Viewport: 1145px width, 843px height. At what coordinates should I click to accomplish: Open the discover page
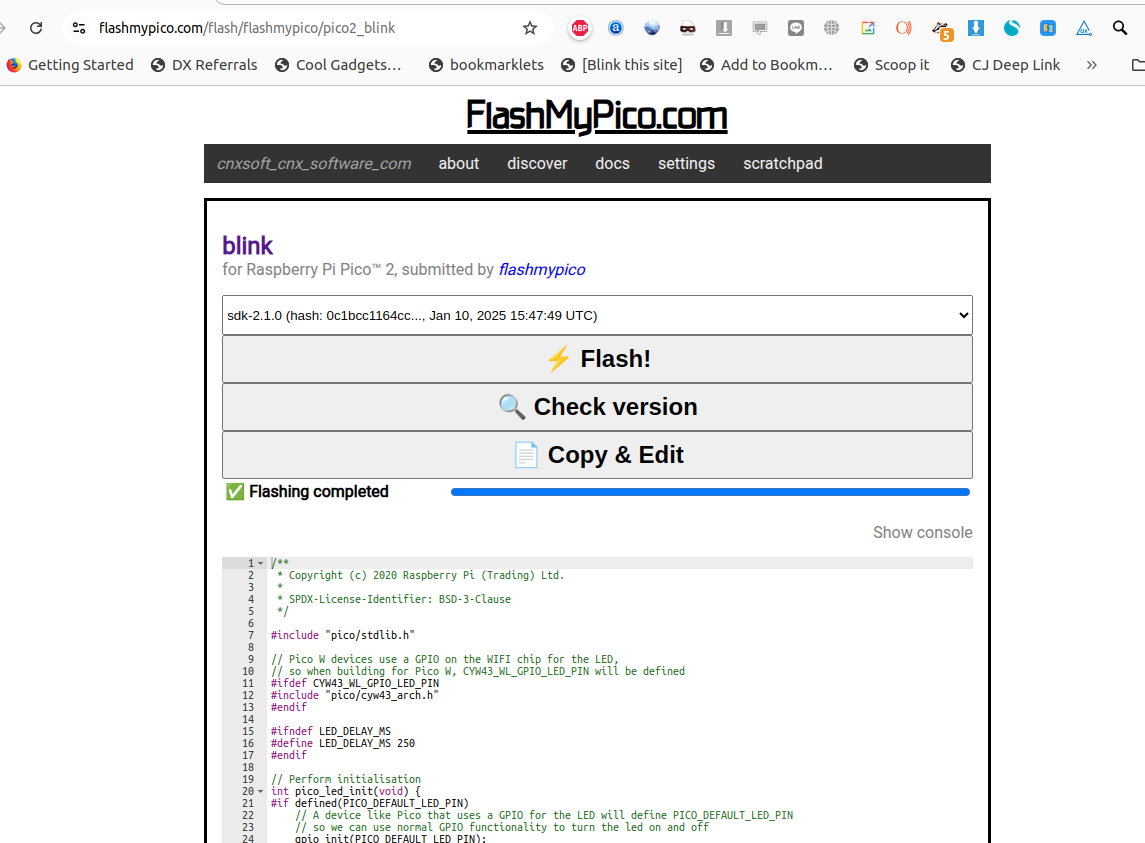pyautogui.click(x=537, y=164)
